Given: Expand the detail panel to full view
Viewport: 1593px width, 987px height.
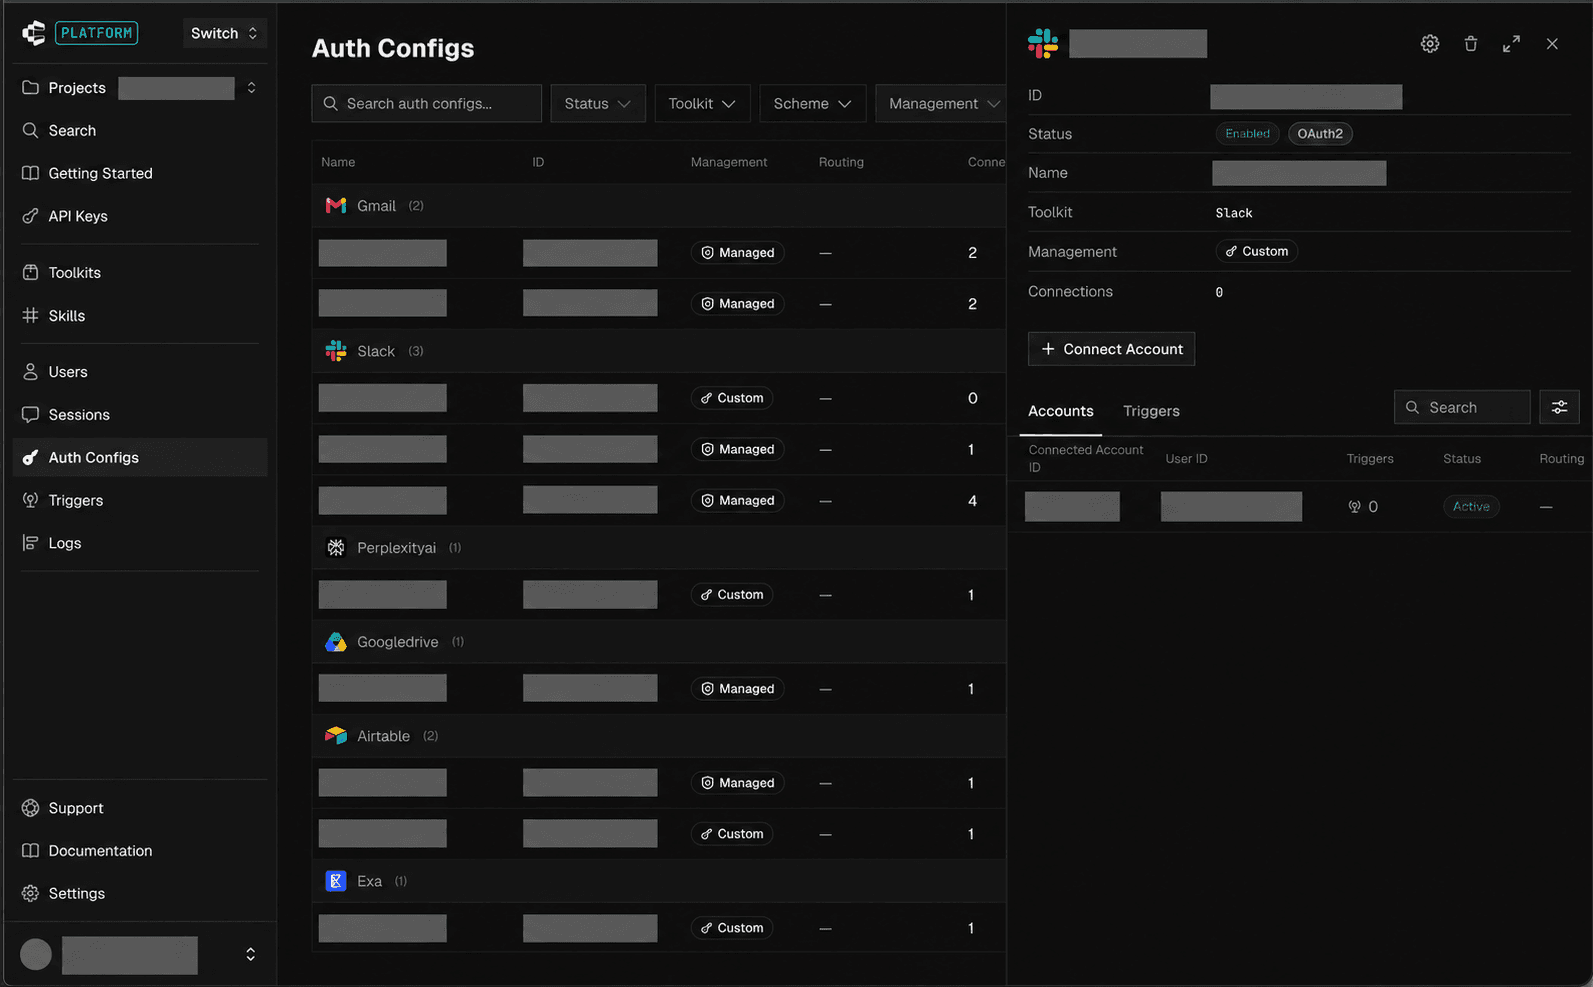Looking at the screenshot, I should coord(1511,44).
